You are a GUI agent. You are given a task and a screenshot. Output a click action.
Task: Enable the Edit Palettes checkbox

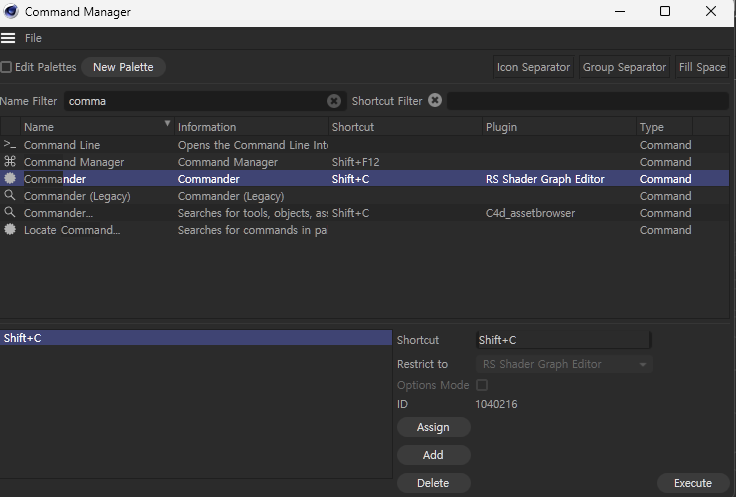click(x=7, y=67)
